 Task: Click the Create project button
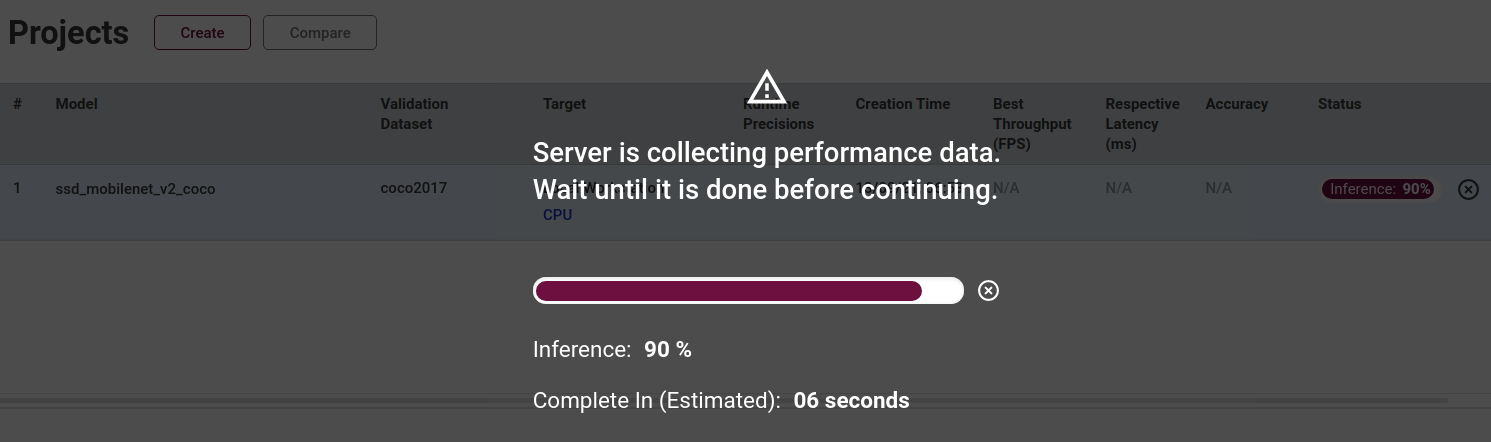tap(202, 32)
